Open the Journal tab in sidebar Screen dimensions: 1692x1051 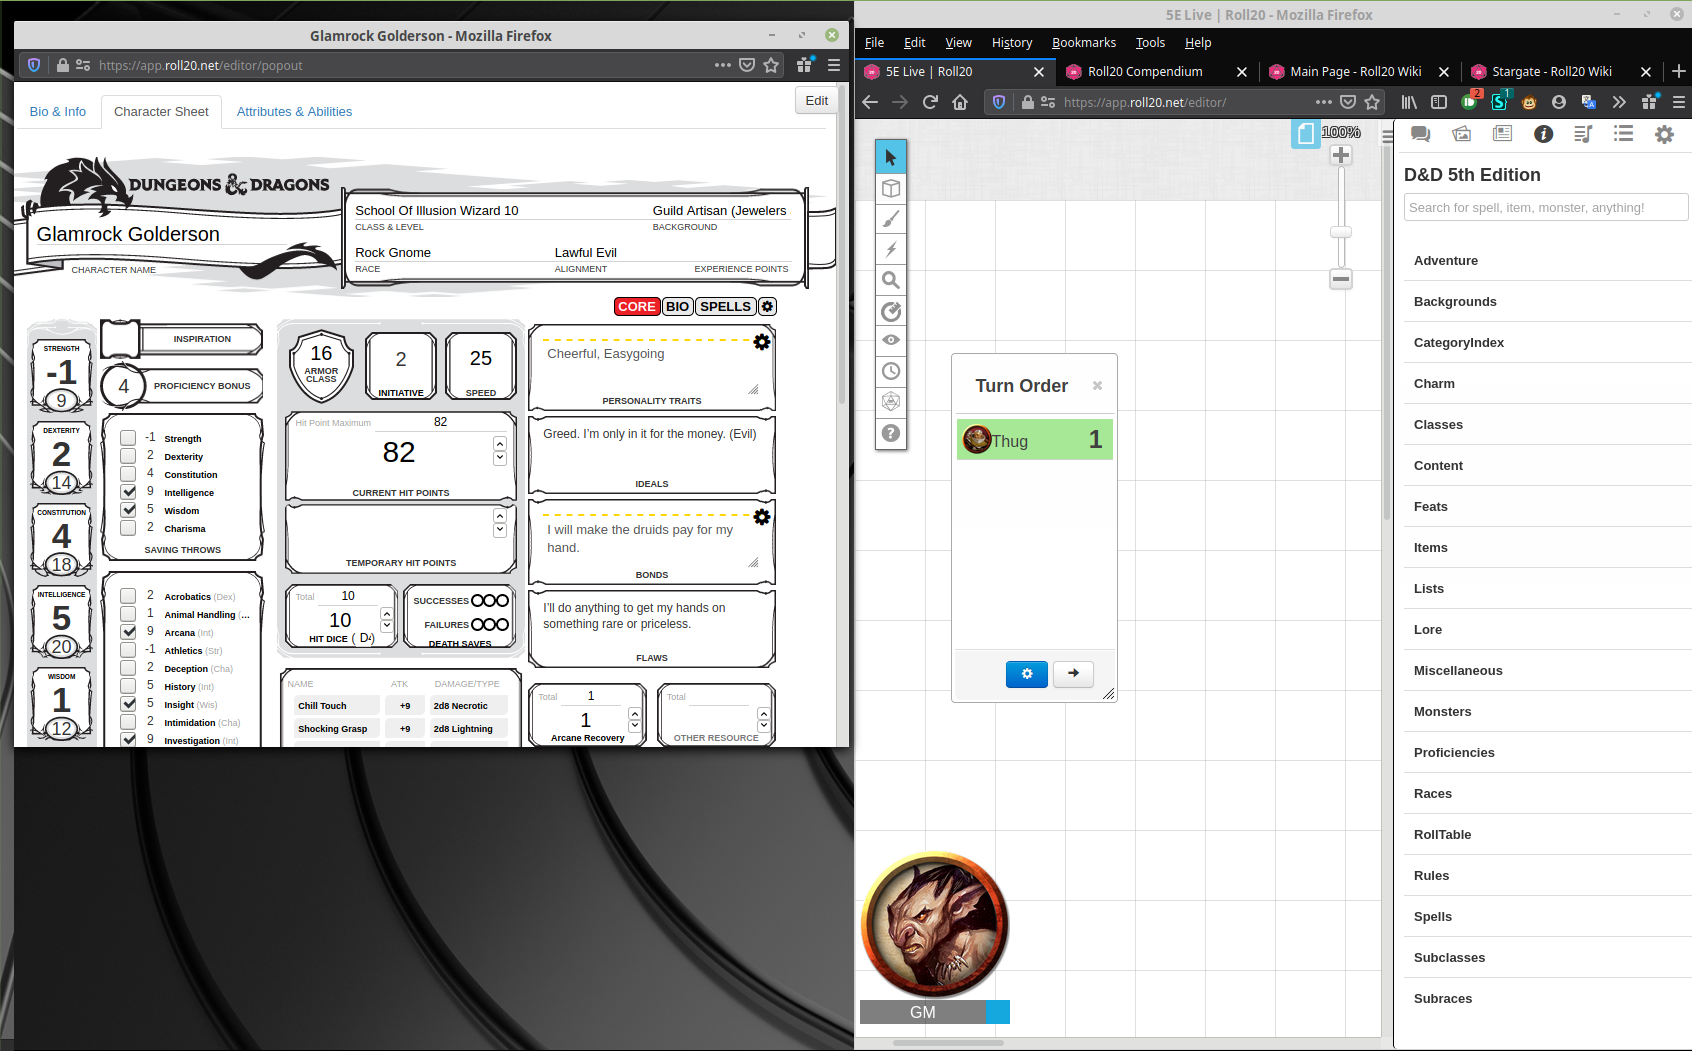pos(1502,134)
